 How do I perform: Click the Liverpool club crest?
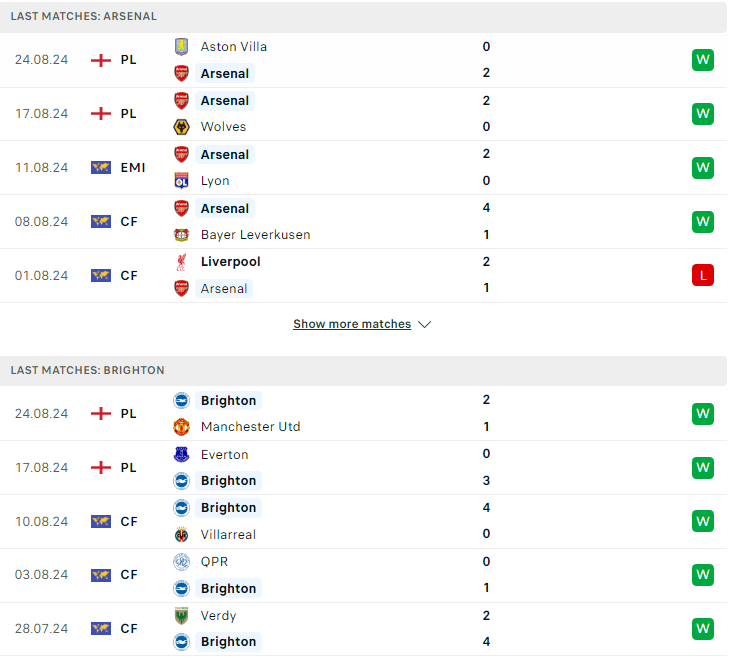click(x=181, y=262)
